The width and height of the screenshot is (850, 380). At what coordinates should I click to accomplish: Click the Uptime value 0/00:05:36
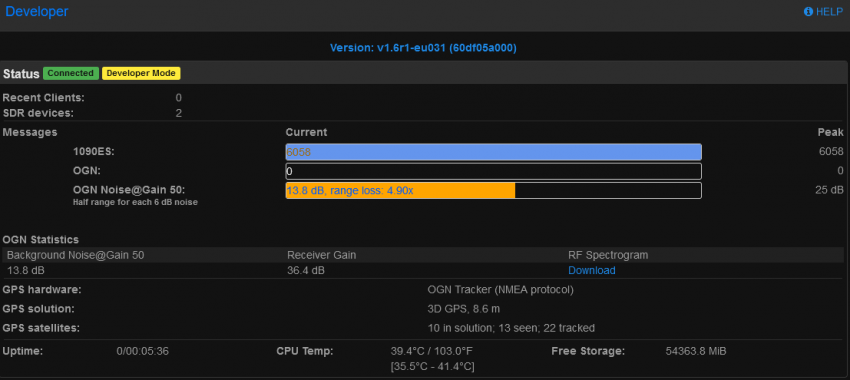[x=143, y=351]
